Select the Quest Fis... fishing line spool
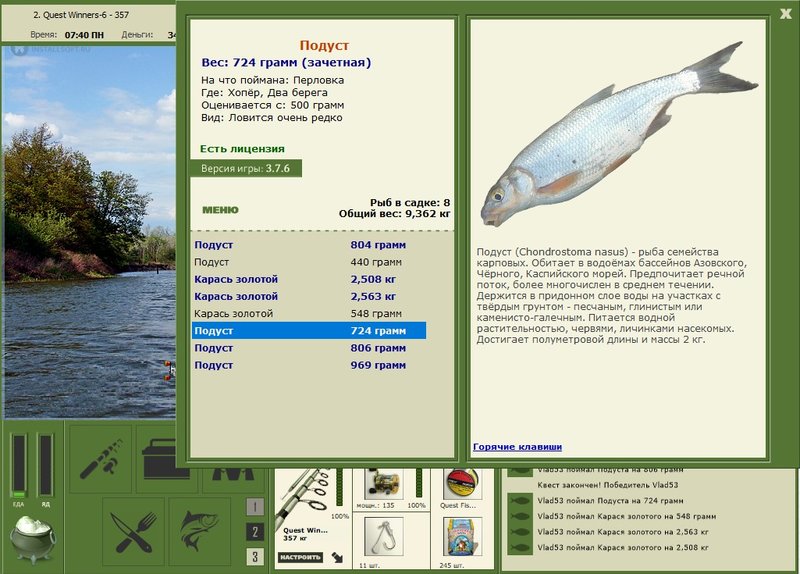This screenshot has width=800, height=574. (x=461, y=484)
